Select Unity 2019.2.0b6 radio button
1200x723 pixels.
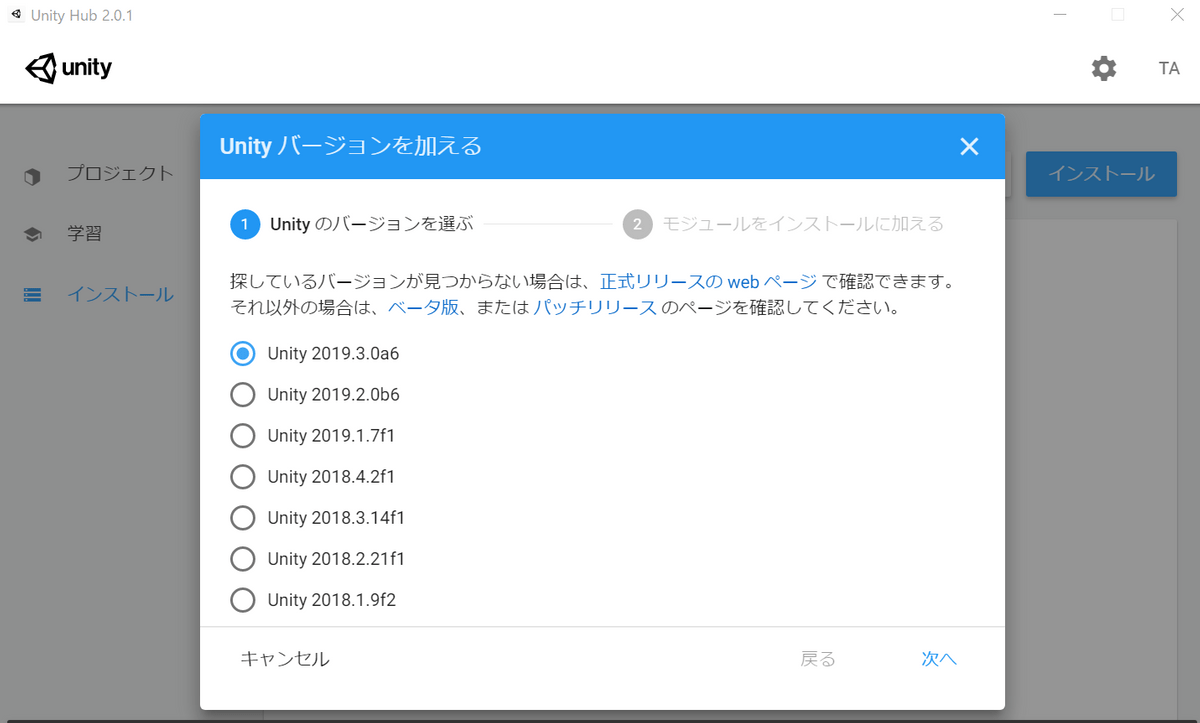coord(243,394)
